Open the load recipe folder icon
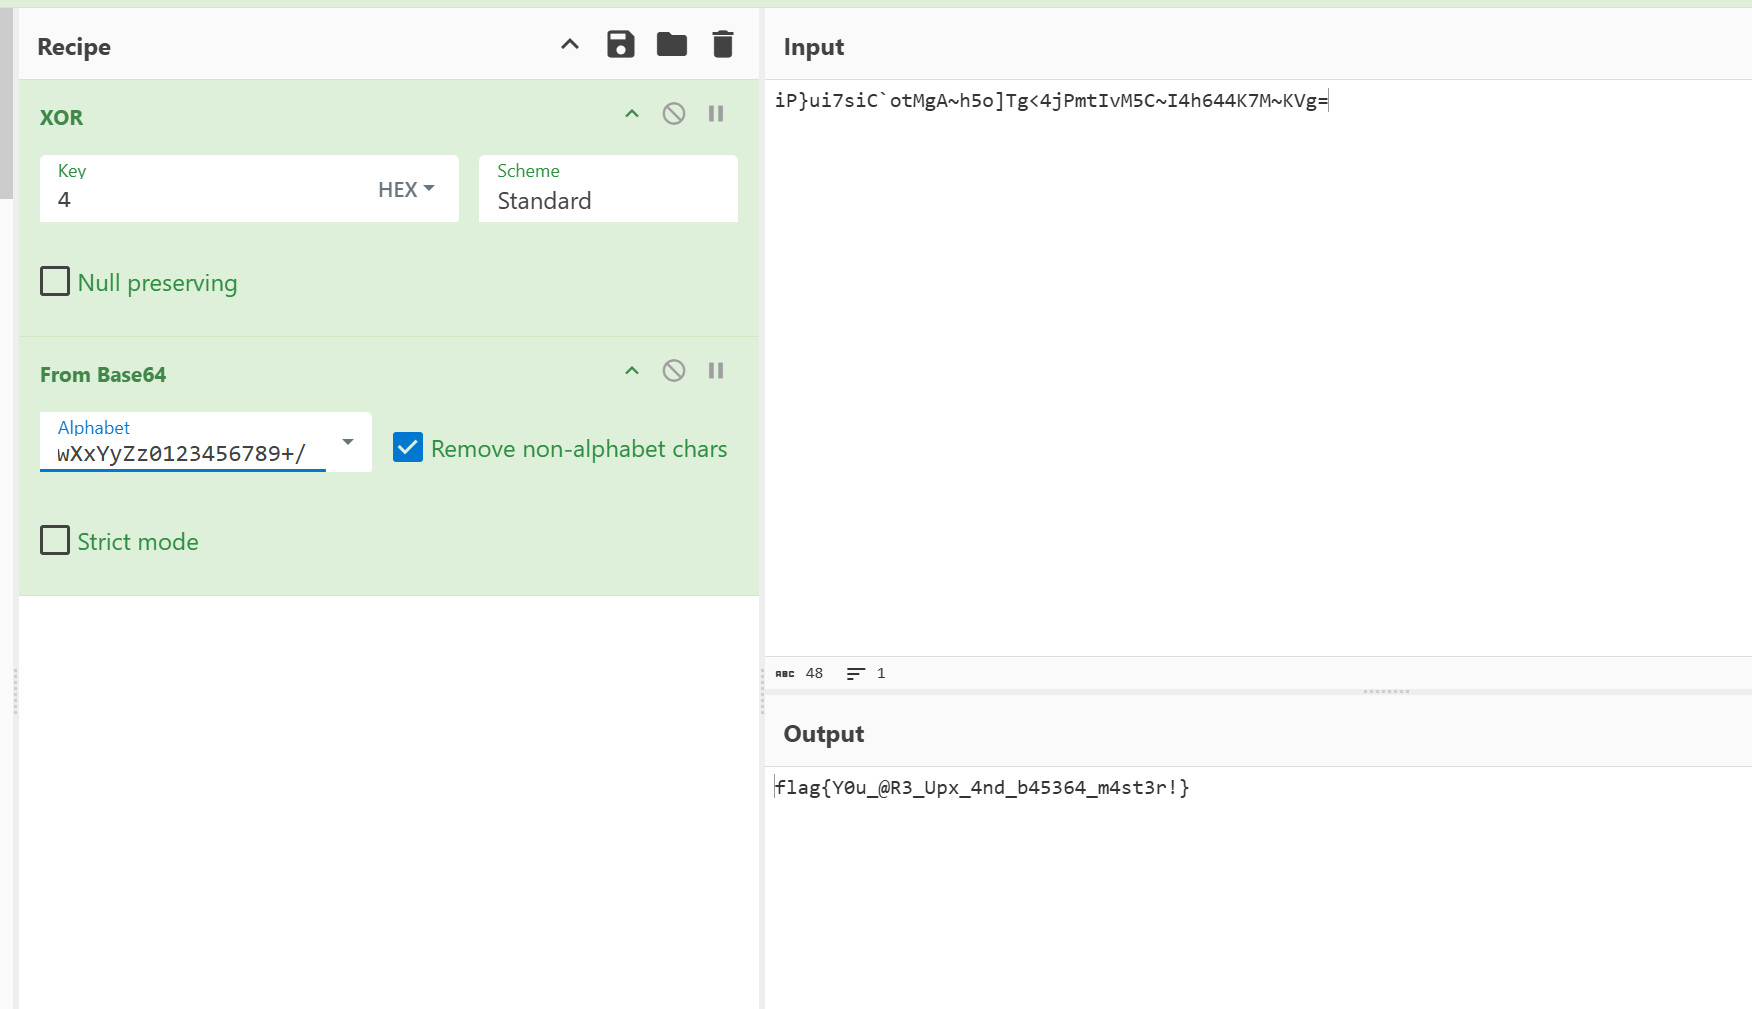 coord(671,45)
